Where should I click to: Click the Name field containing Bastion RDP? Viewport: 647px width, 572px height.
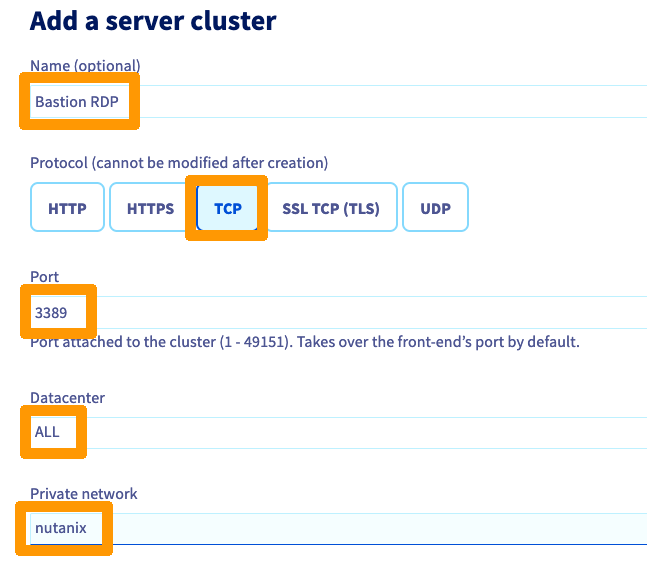[x=338, y=102]
